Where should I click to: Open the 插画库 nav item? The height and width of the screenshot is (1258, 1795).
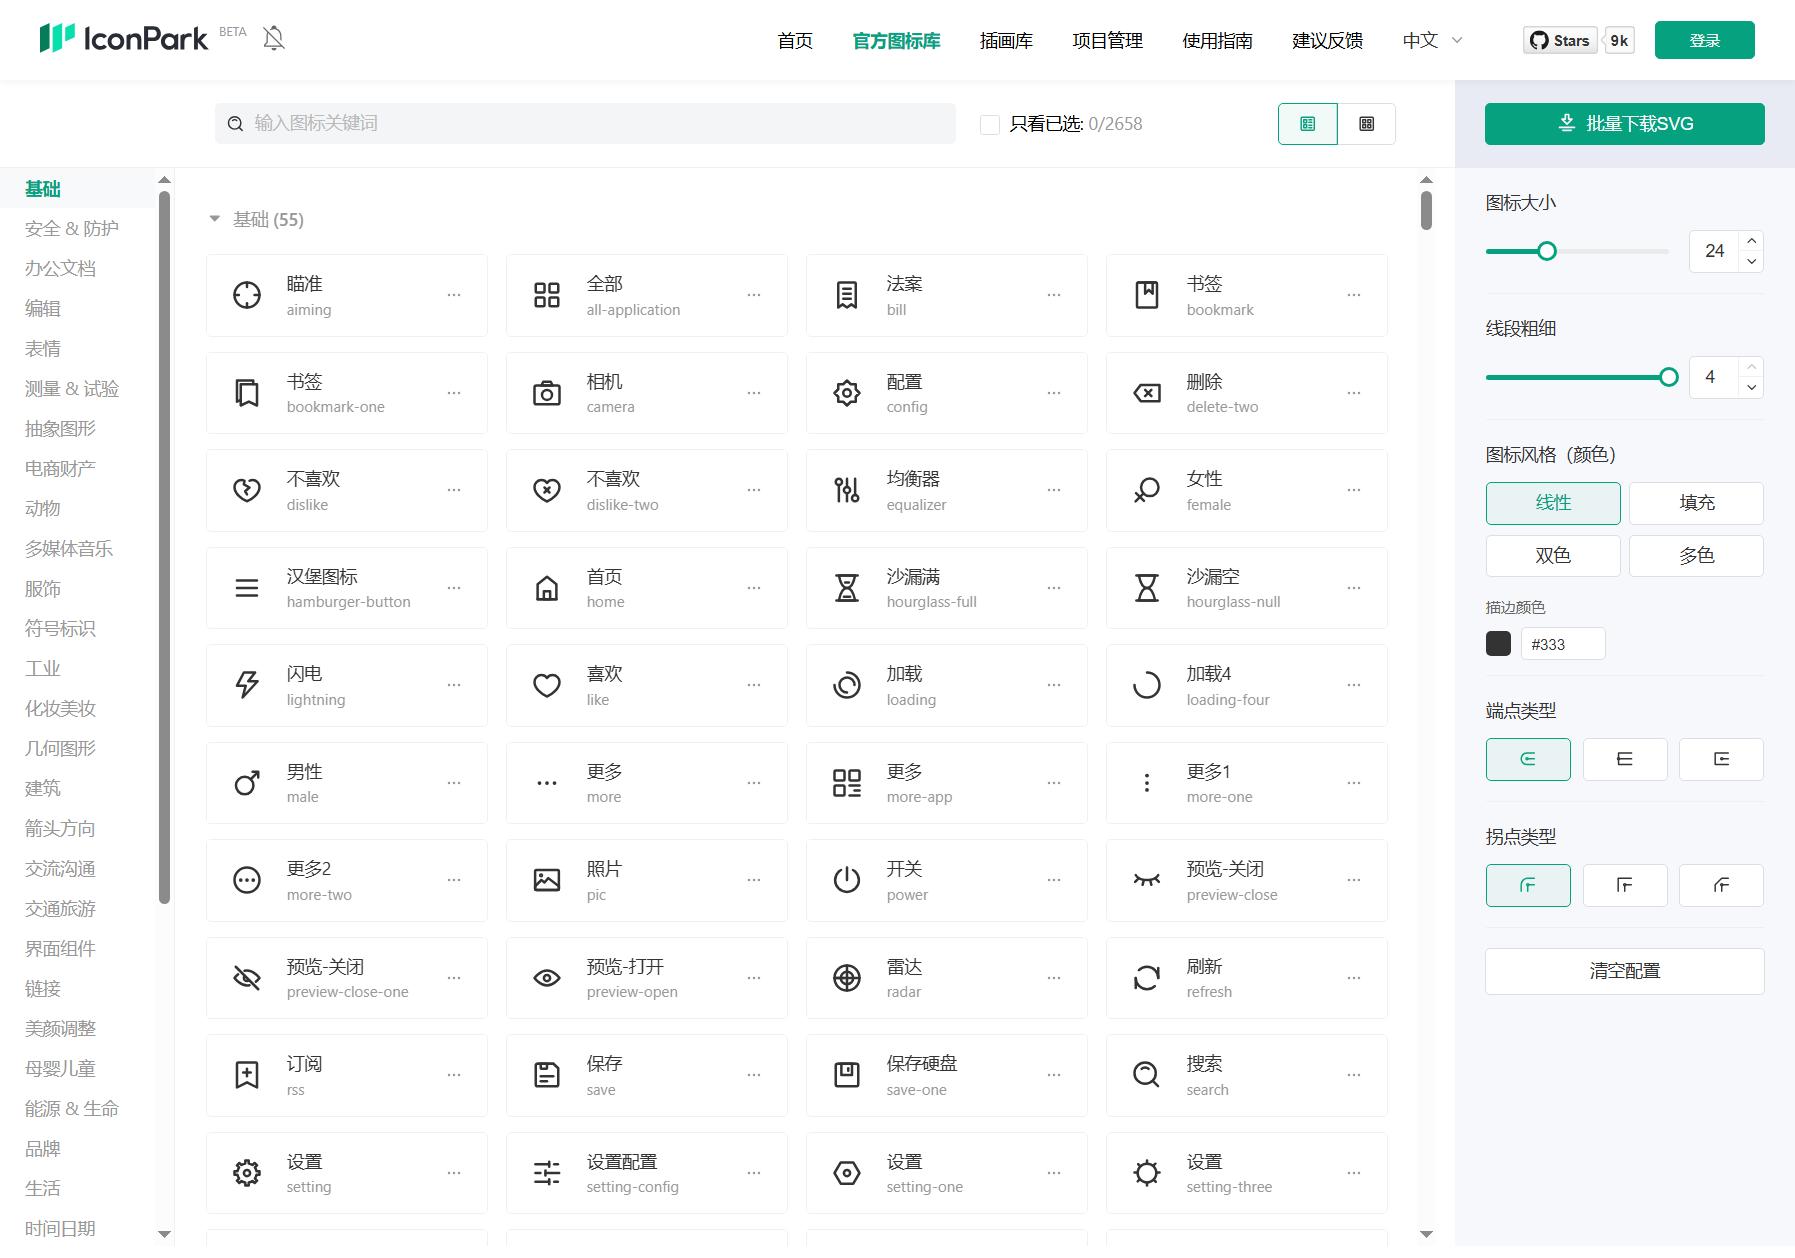1006,40
